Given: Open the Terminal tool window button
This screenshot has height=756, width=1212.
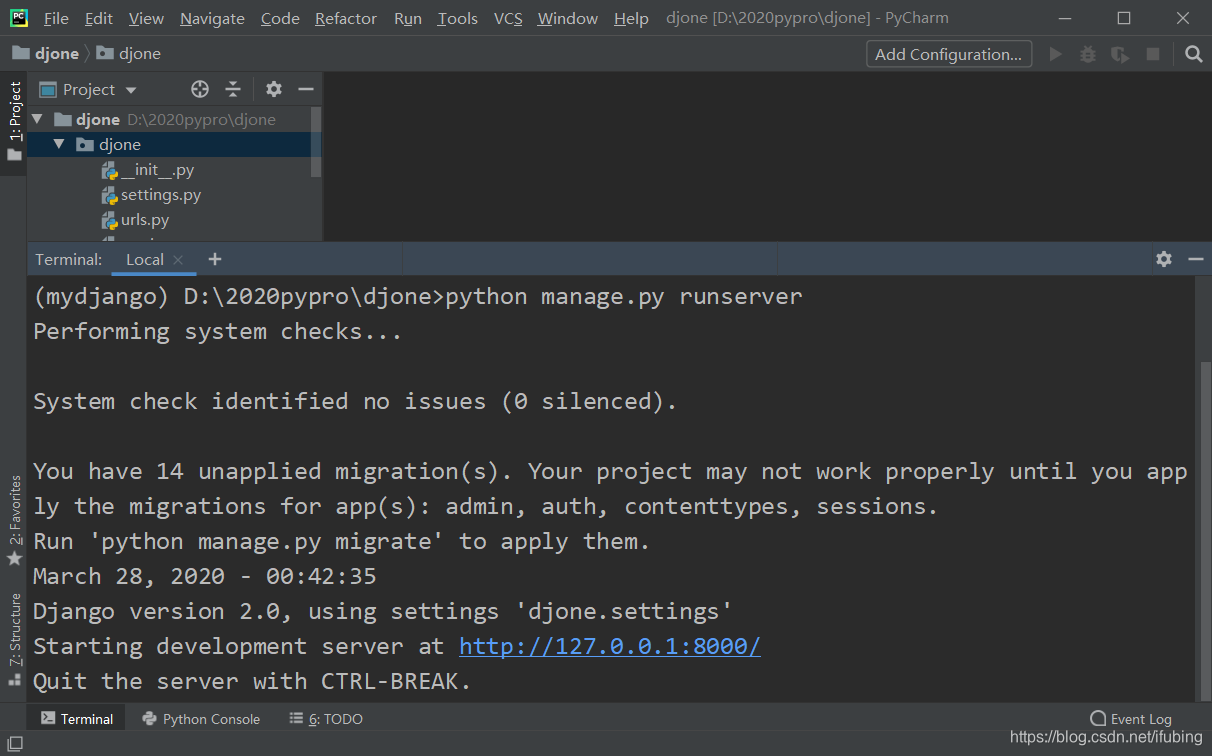Looking at the screenshot, I should coord(77,718).
